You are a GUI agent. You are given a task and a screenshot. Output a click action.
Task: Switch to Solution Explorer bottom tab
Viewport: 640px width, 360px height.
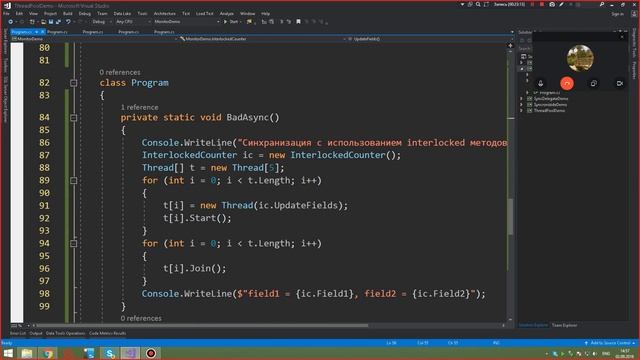(533, 325)
